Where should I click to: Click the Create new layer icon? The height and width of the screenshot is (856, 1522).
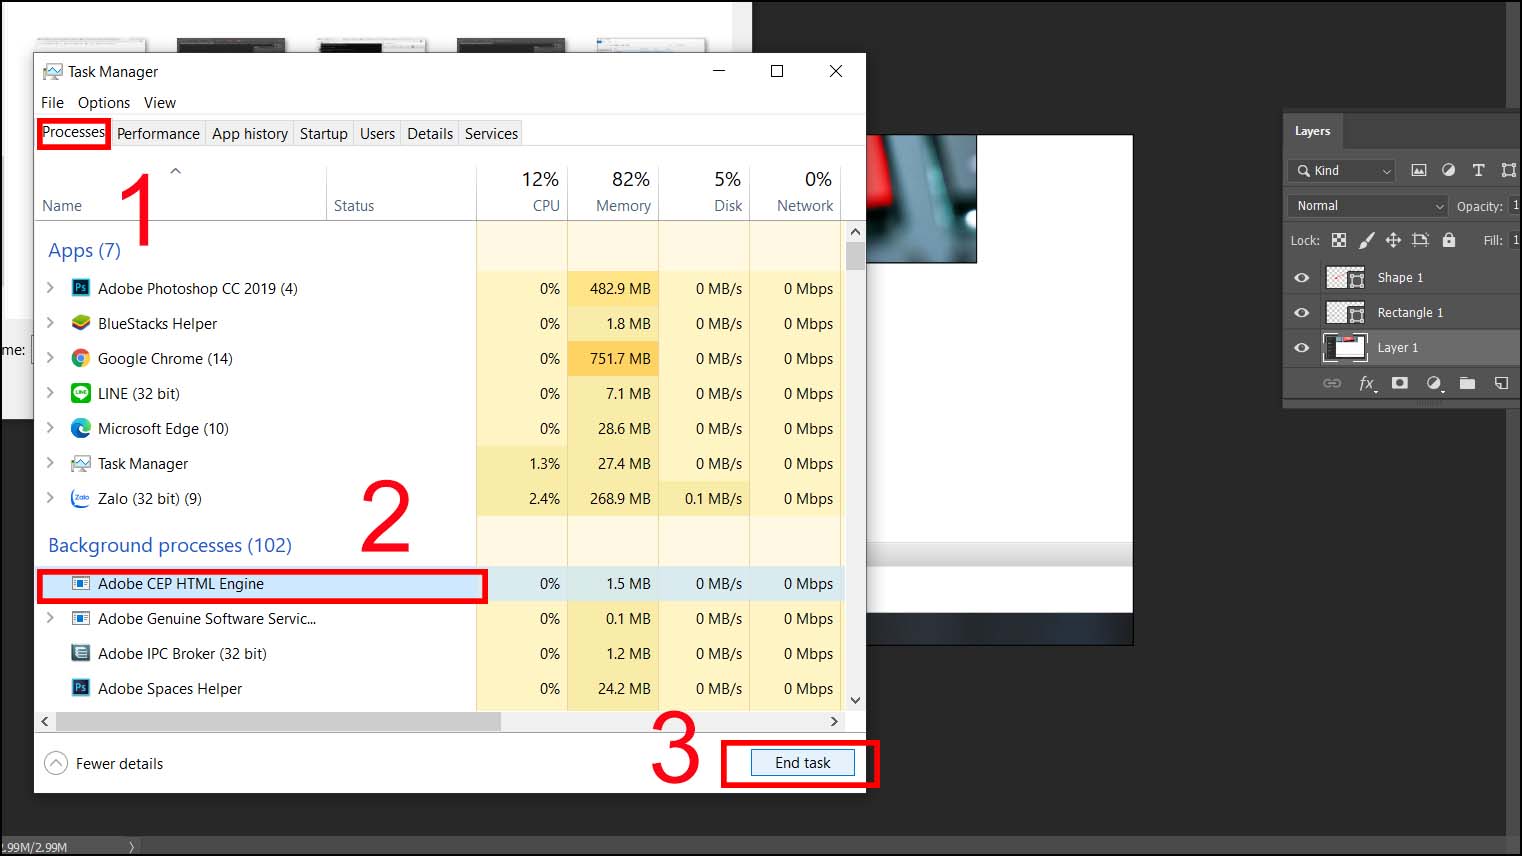click(1502, 383)
